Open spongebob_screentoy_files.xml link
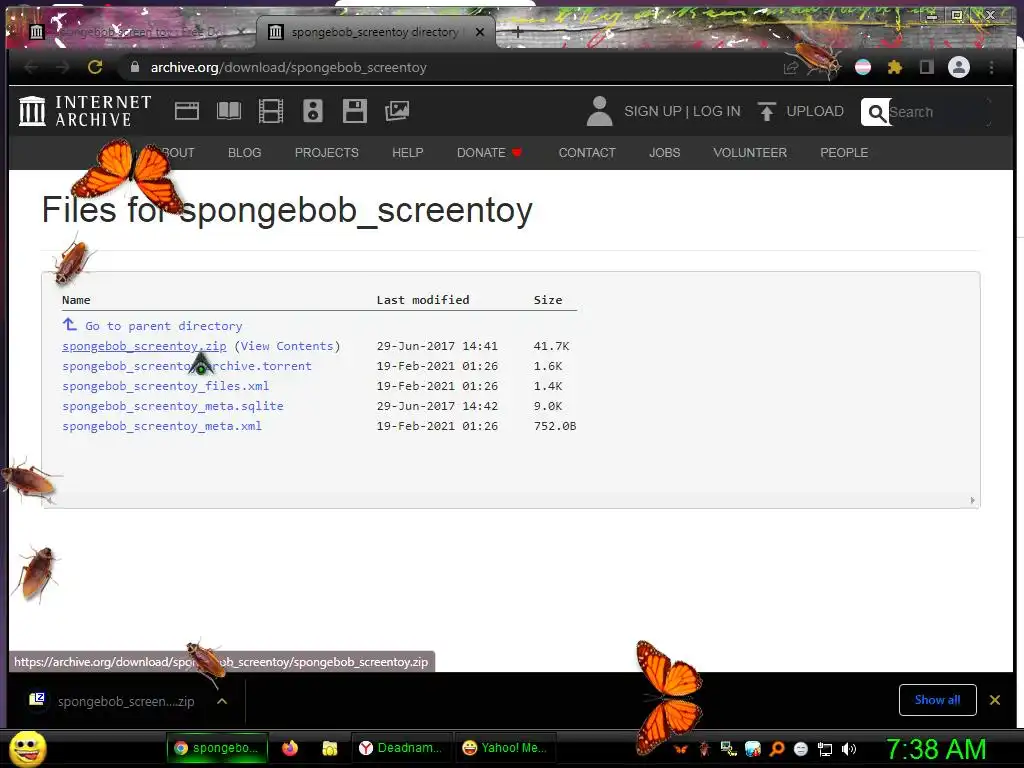Viewport: 1024px width, 768px height. tap(165, 386)
